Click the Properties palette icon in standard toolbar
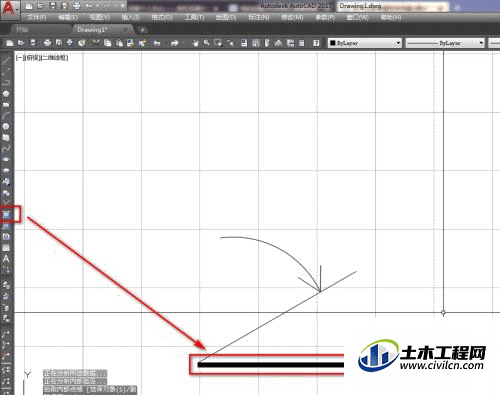 point(244,43)
